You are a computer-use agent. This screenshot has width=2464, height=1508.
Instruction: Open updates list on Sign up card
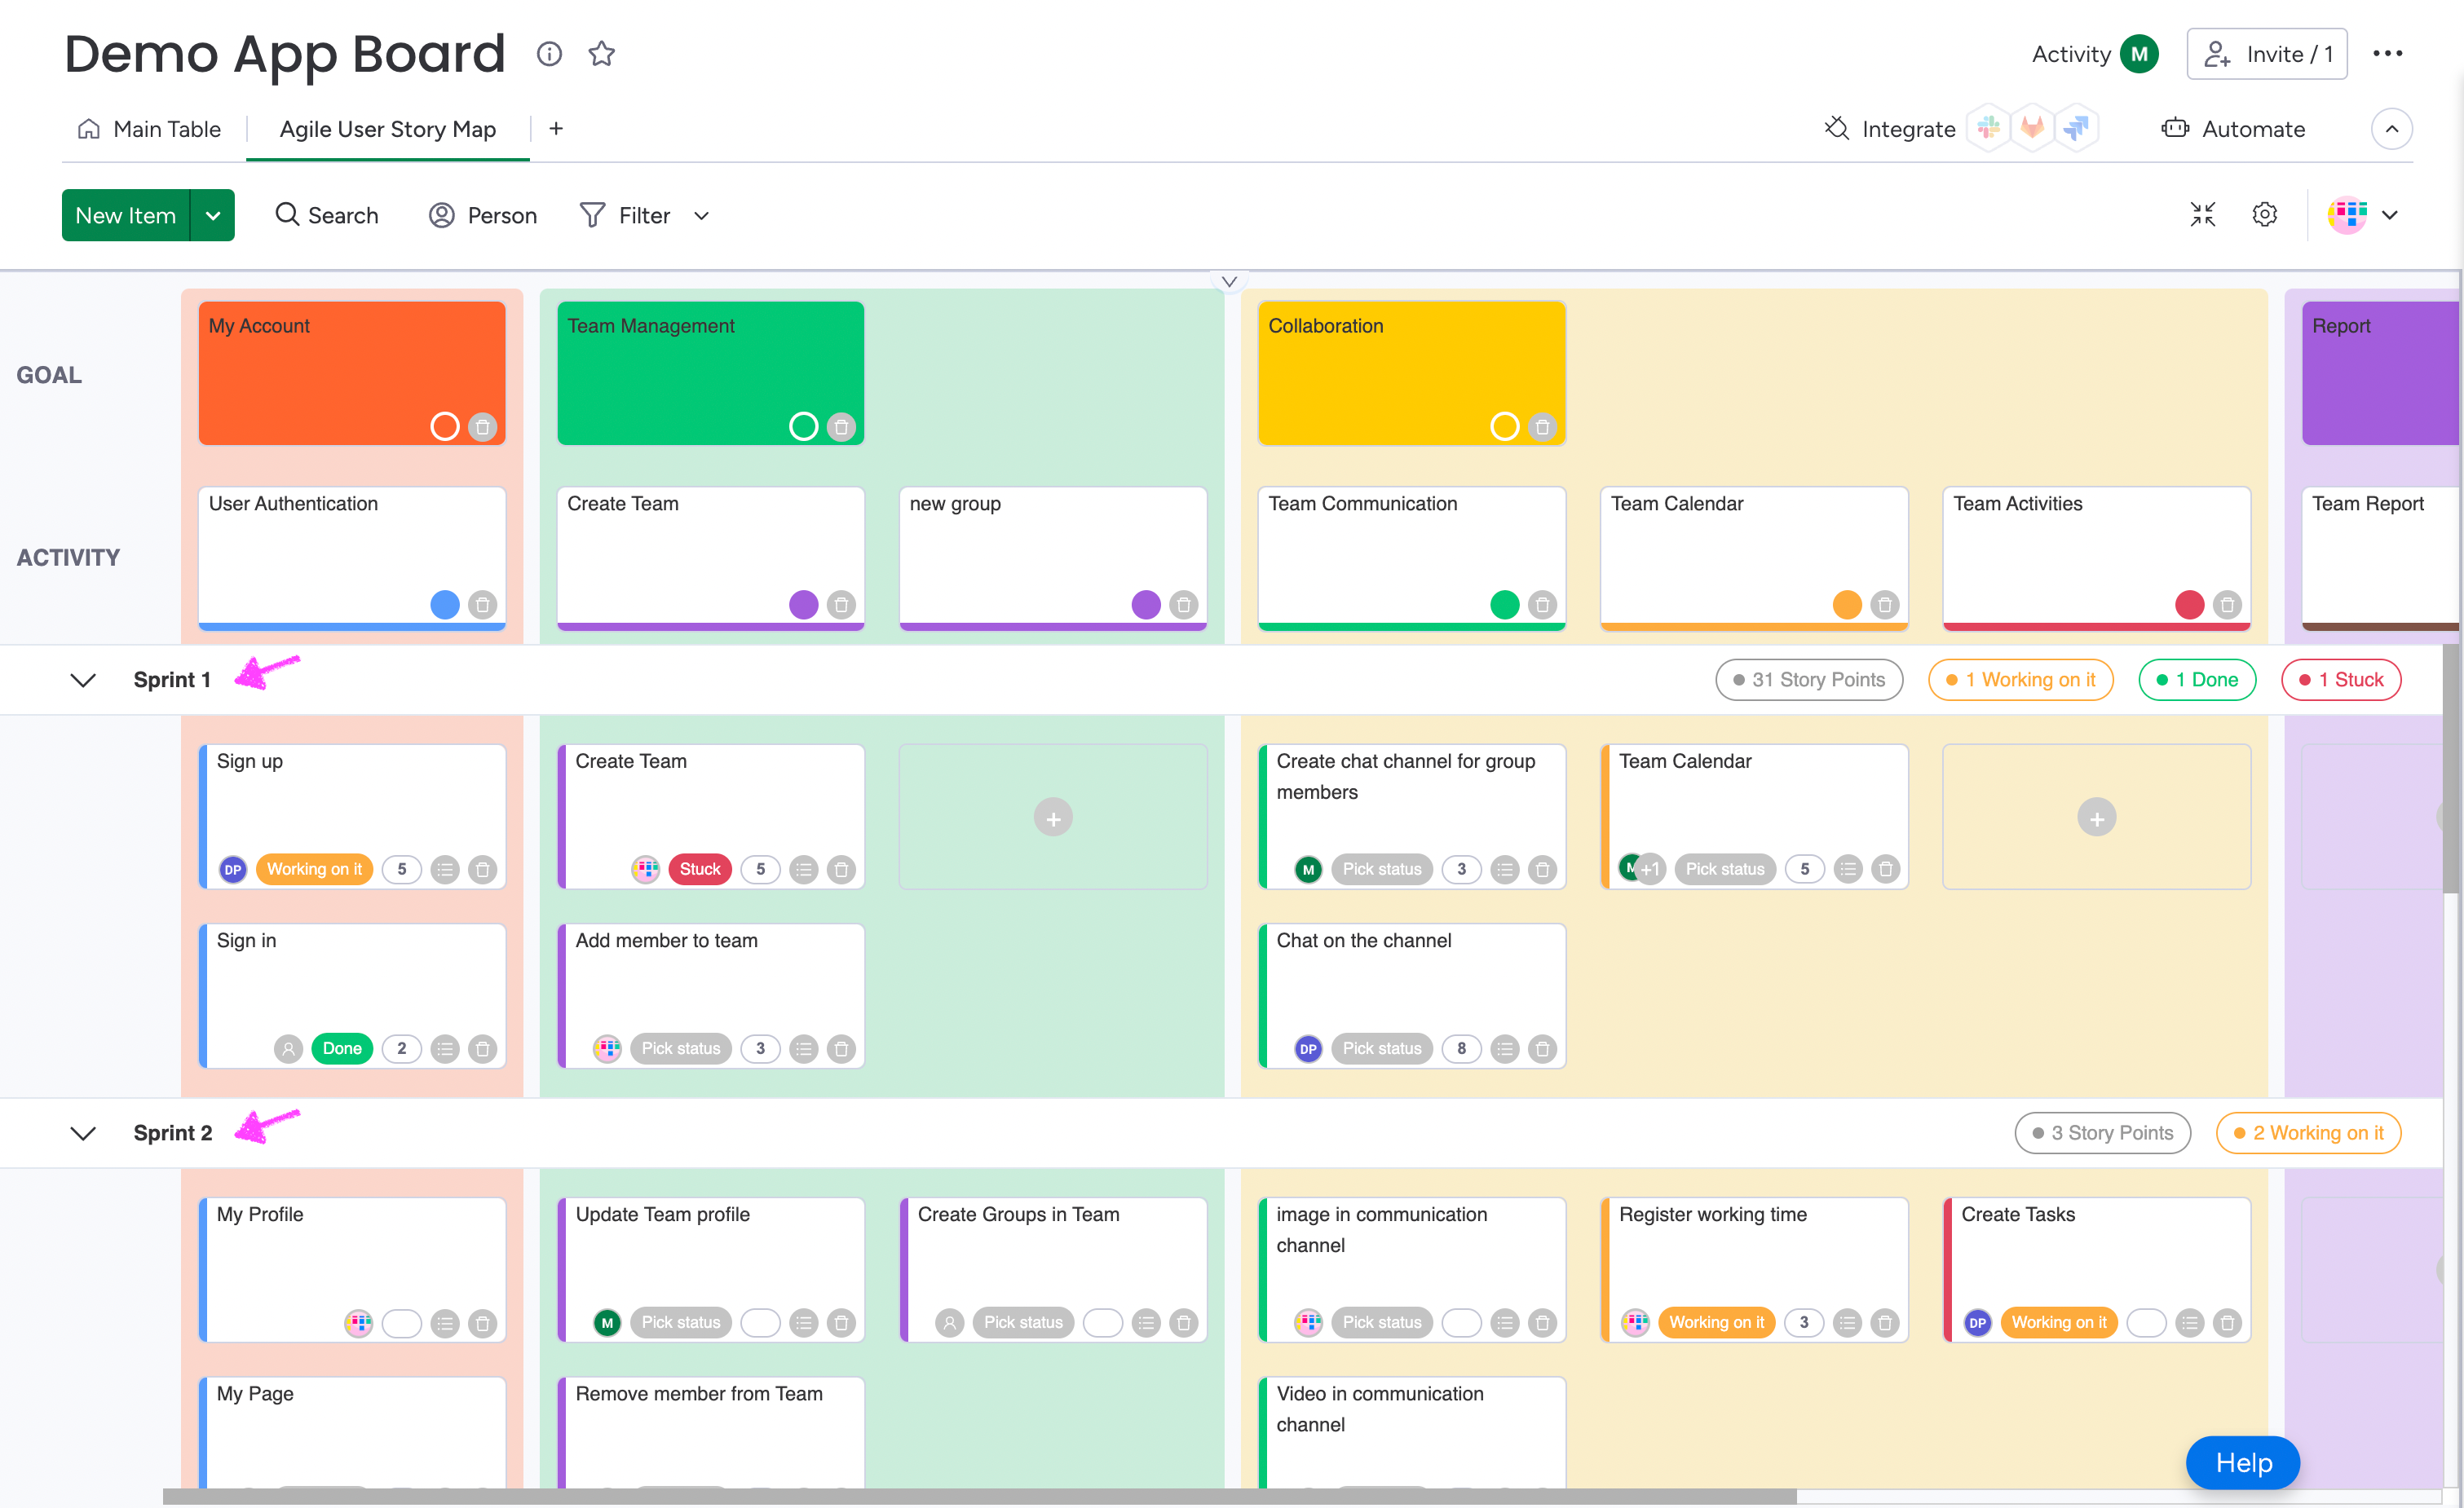pyautogui.click(x=445, y=869)
